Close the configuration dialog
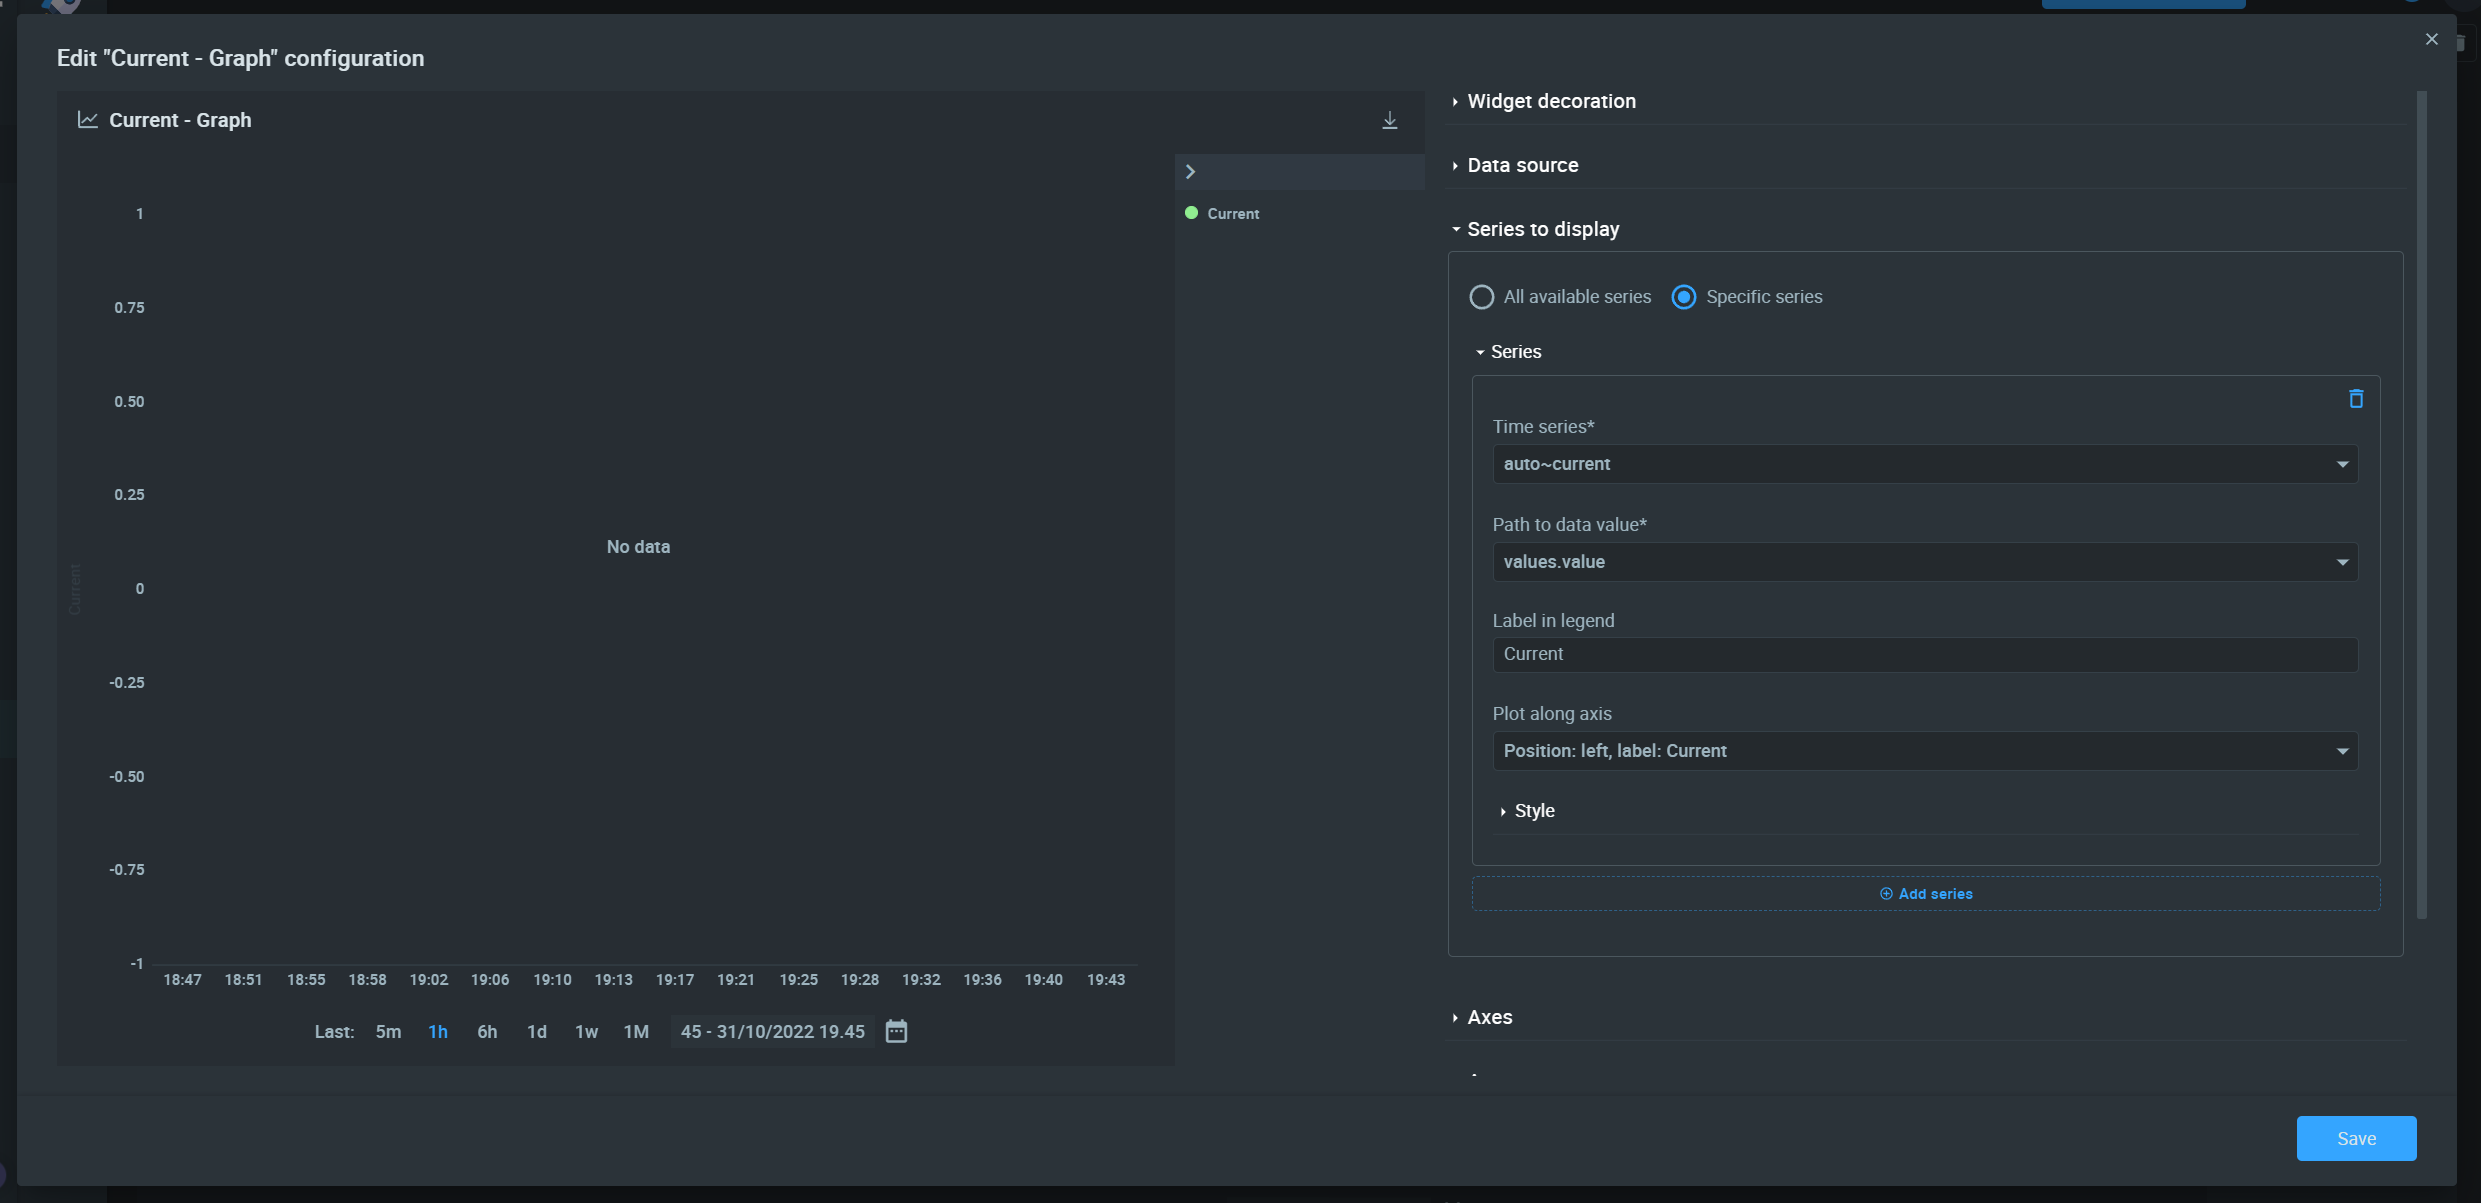The width and height of the screenshot is (2481, 1203). [x=2432, y=39]
